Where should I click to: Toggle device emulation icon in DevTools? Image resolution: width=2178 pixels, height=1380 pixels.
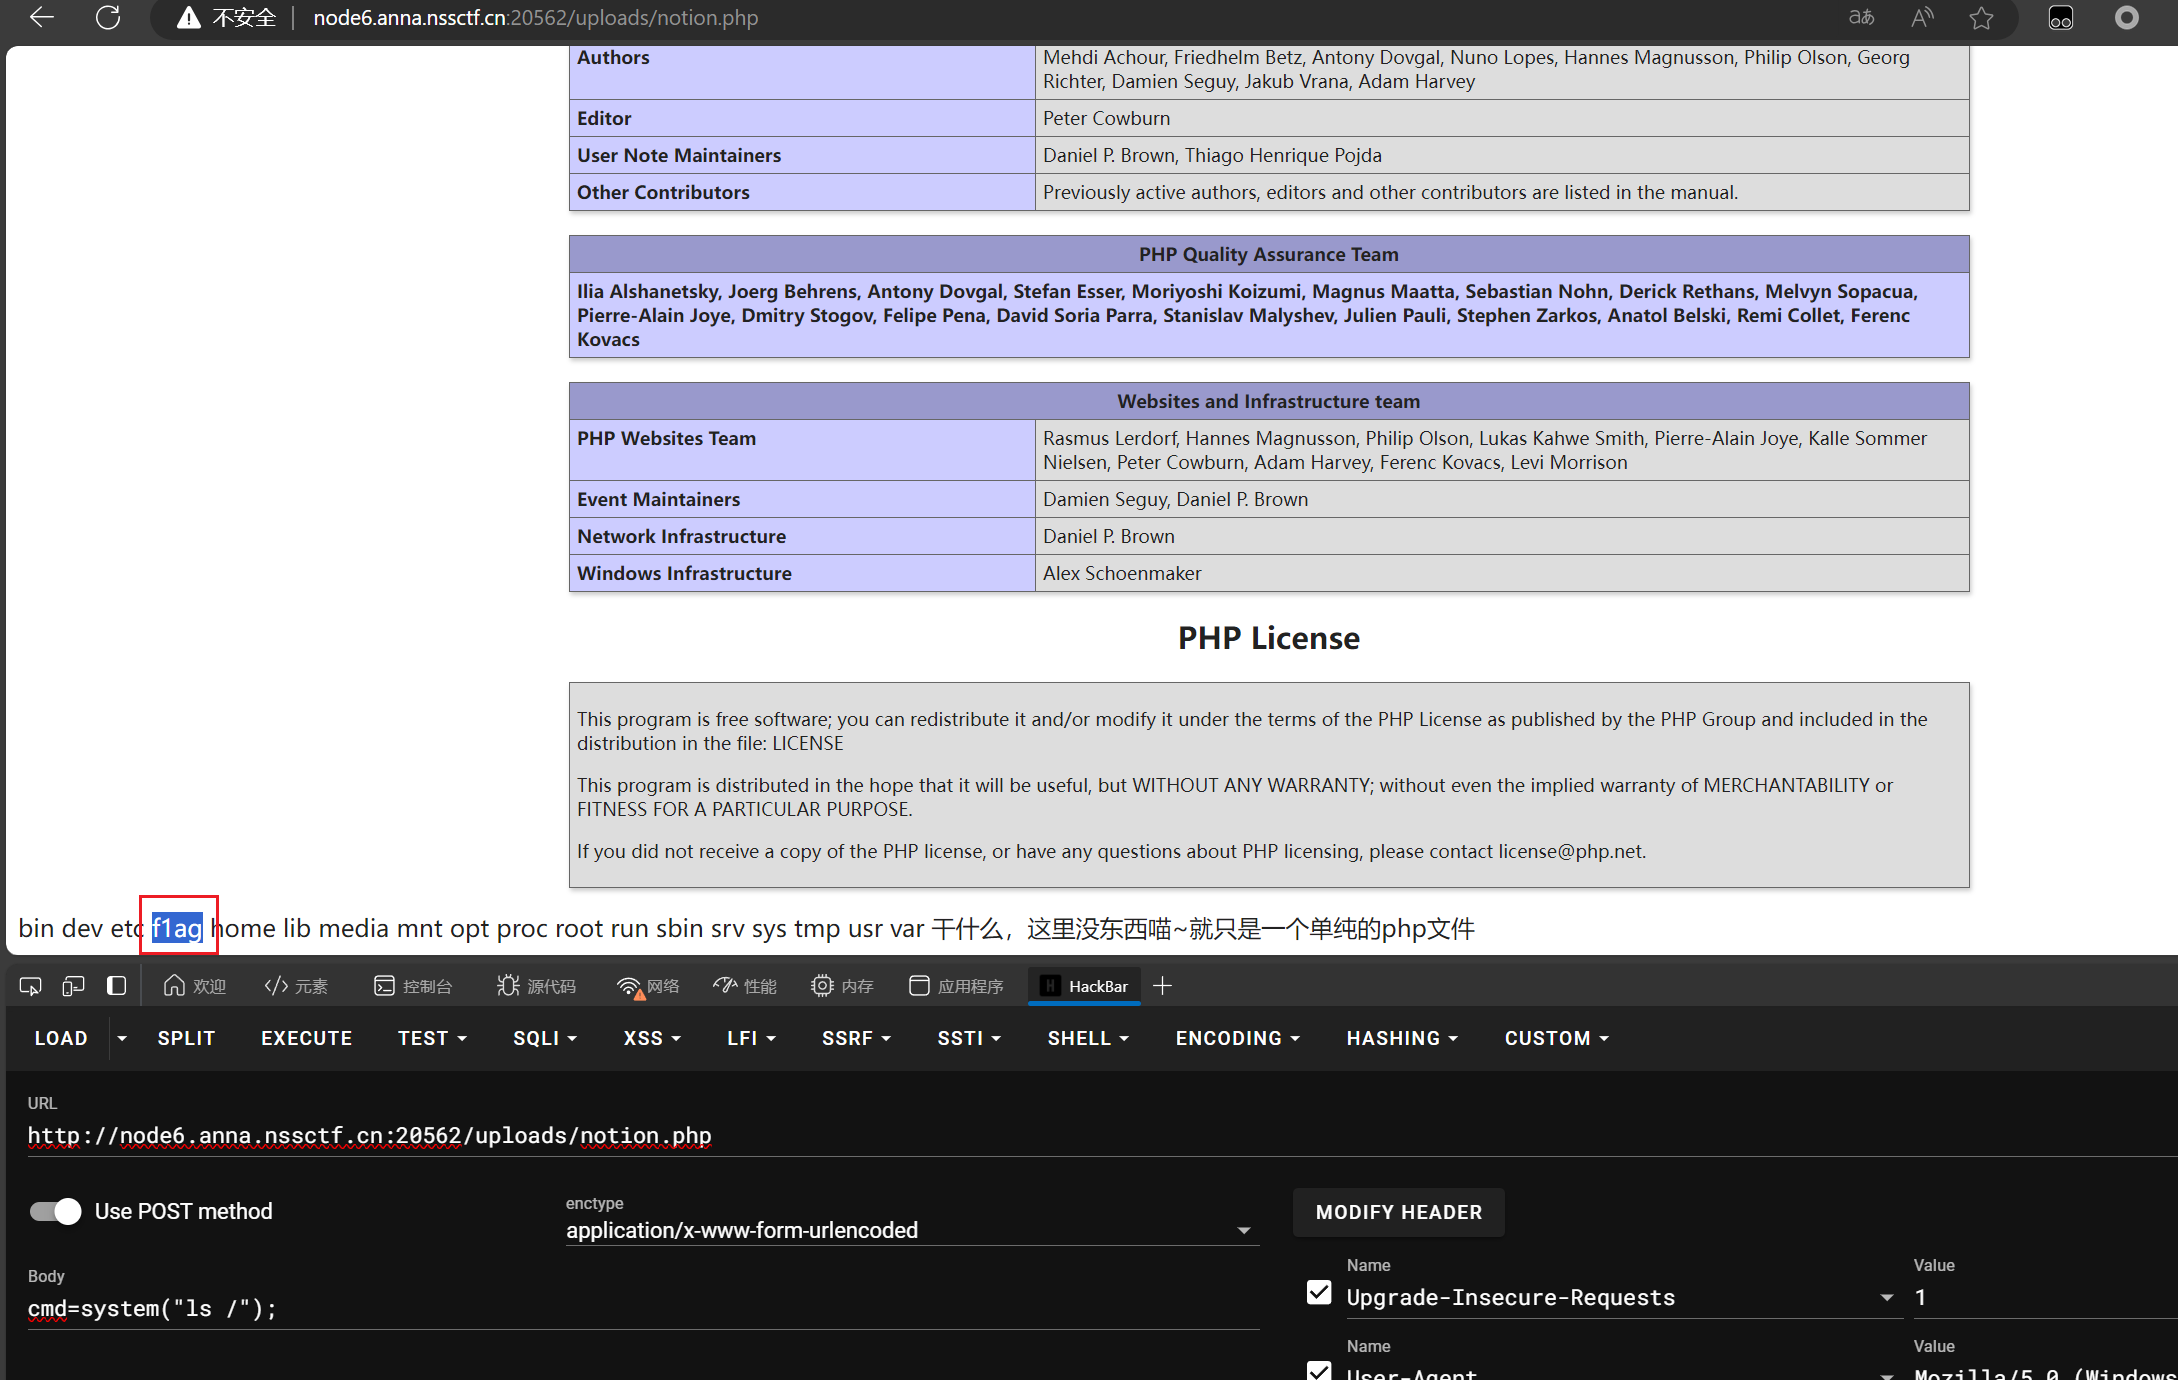pyautogui.click(x=73, y=986)
